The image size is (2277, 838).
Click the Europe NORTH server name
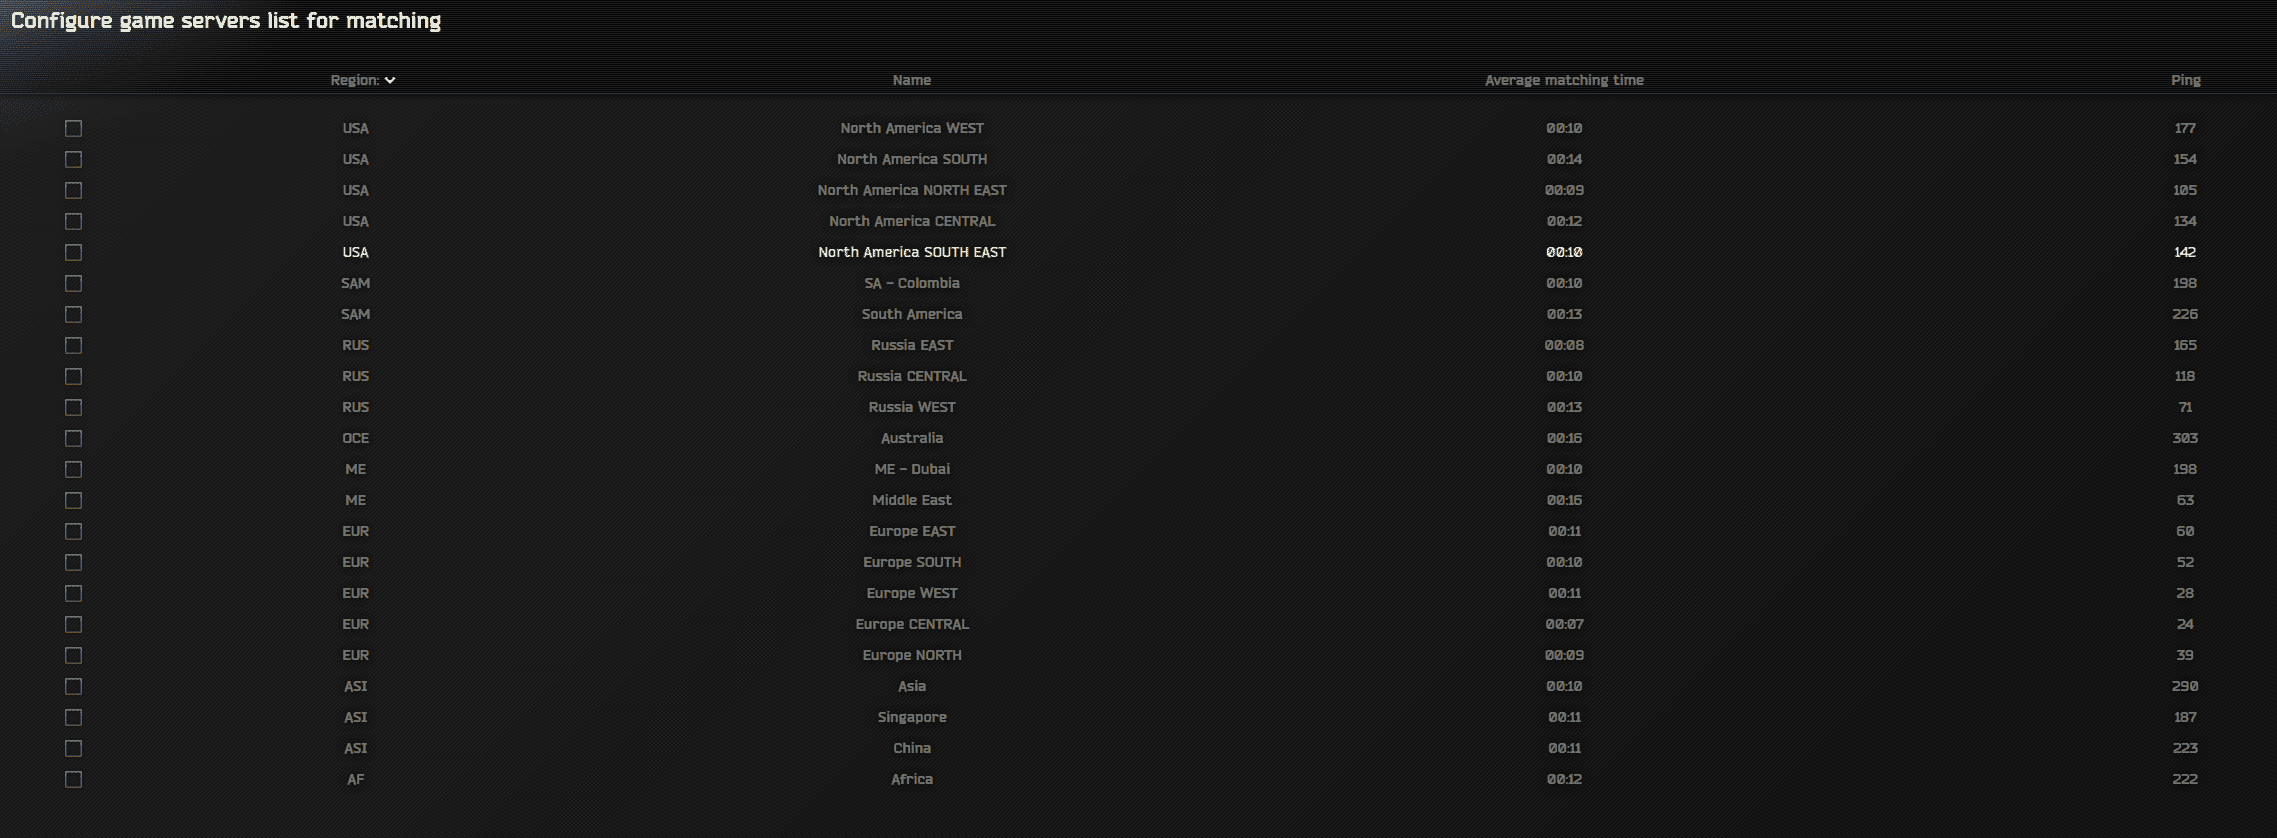912,655
